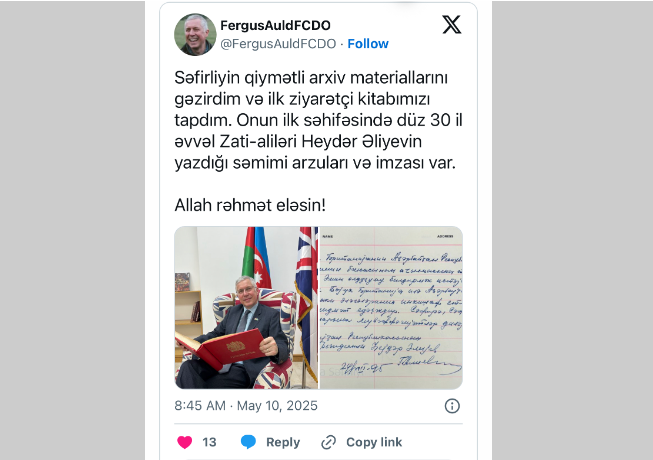Open the tweet info circle icon
653x460 pixels.
pyautogui.click(x=452, y=405)
